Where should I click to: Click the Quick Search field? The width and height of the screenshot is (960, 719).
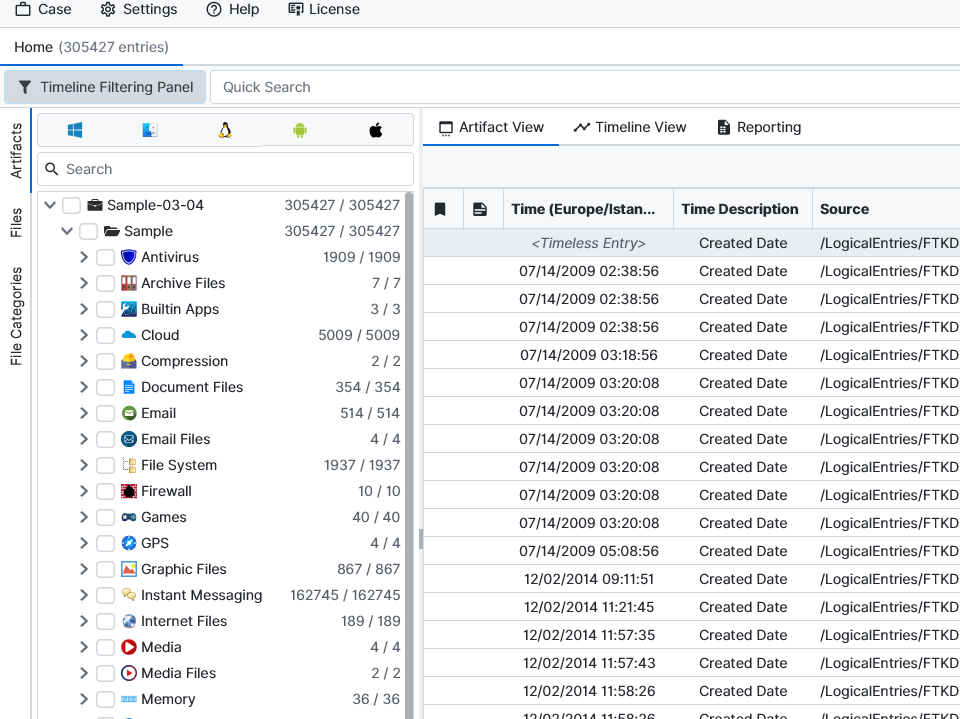580,87
